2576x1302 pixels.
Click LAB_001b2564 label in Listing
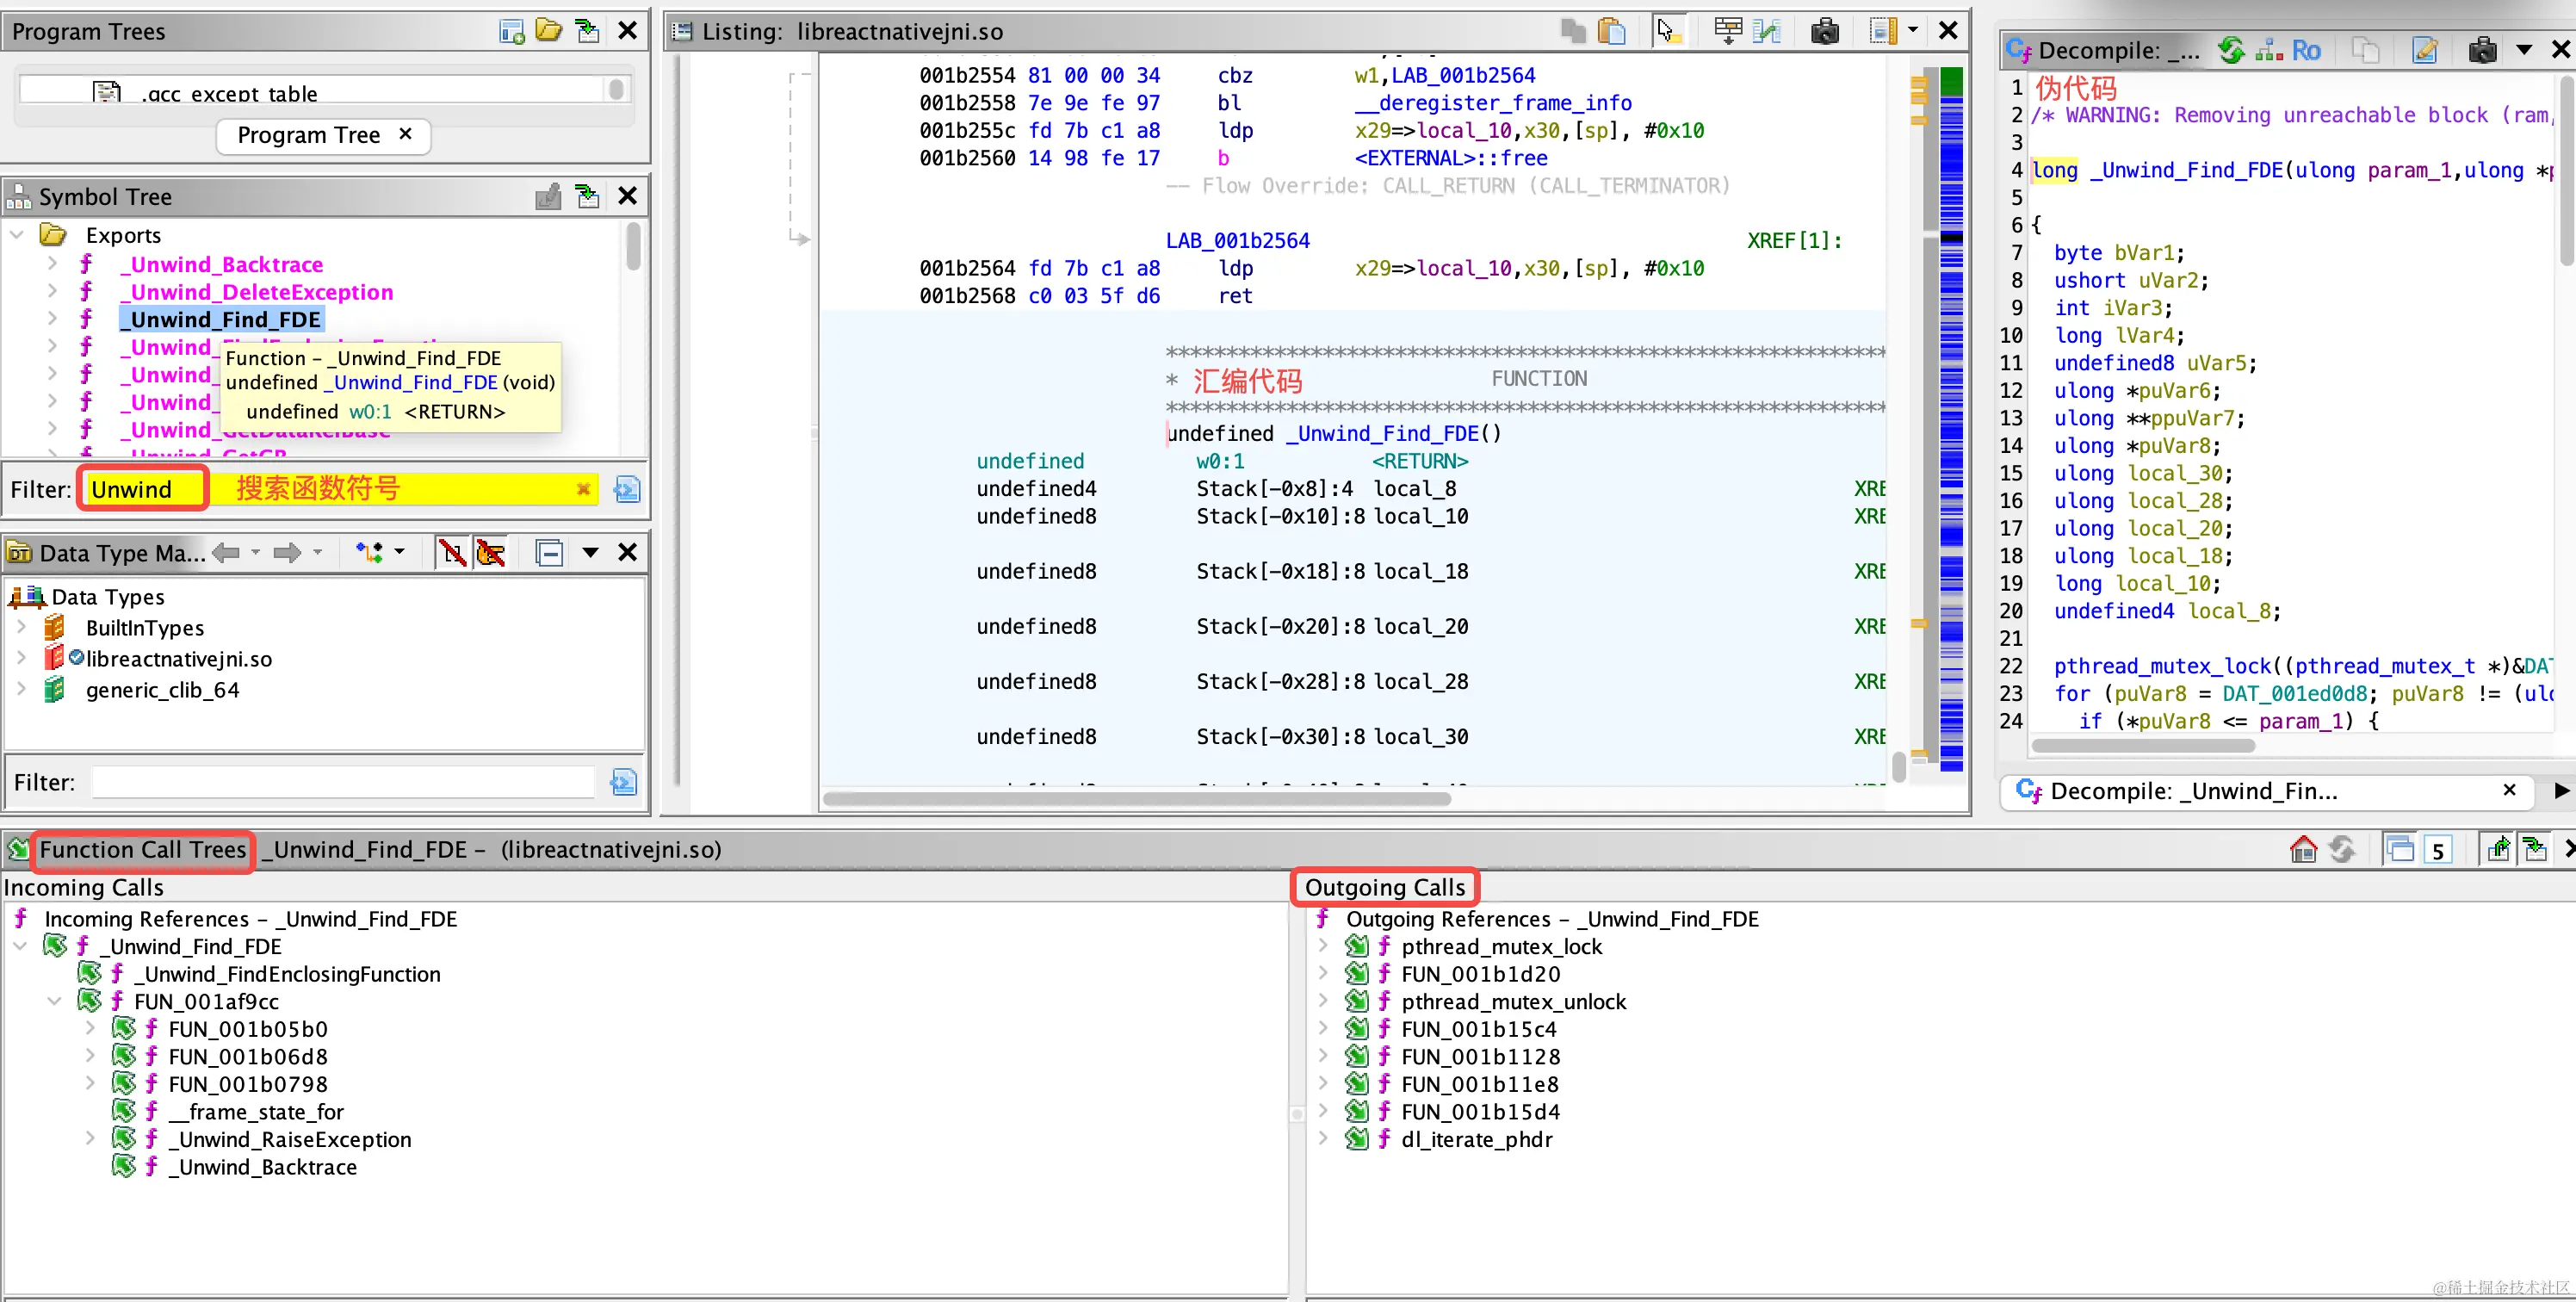[x=1237, y=240]
